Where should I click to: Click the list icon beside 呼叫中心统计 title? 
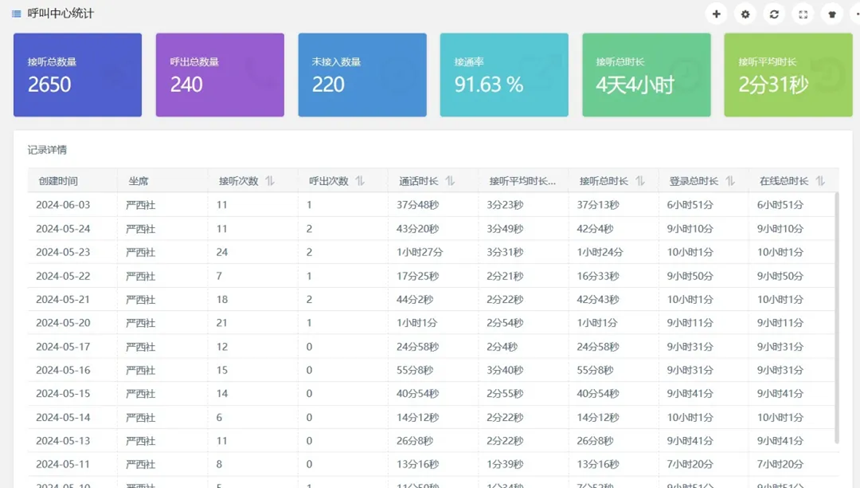16,14
